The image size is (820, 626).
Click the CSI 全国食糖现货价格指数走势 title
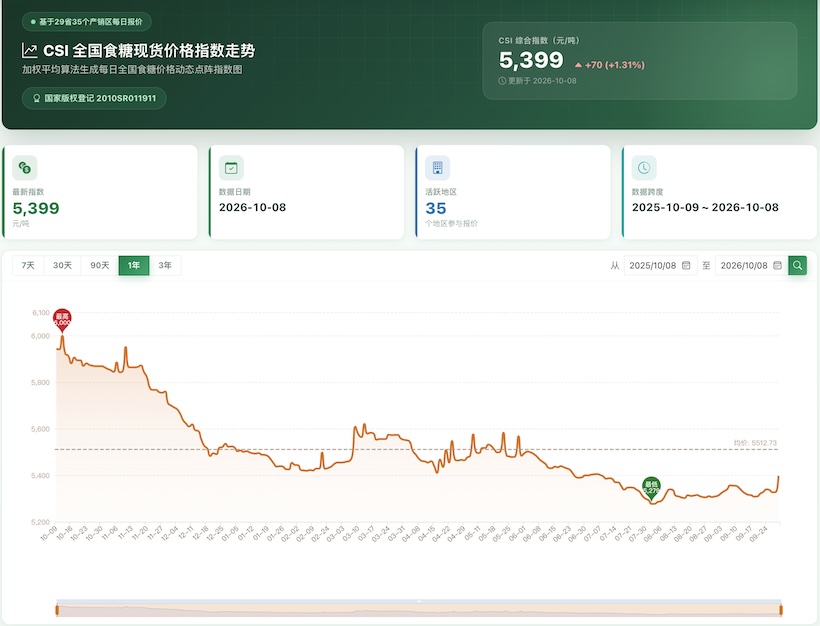(149, 51)
